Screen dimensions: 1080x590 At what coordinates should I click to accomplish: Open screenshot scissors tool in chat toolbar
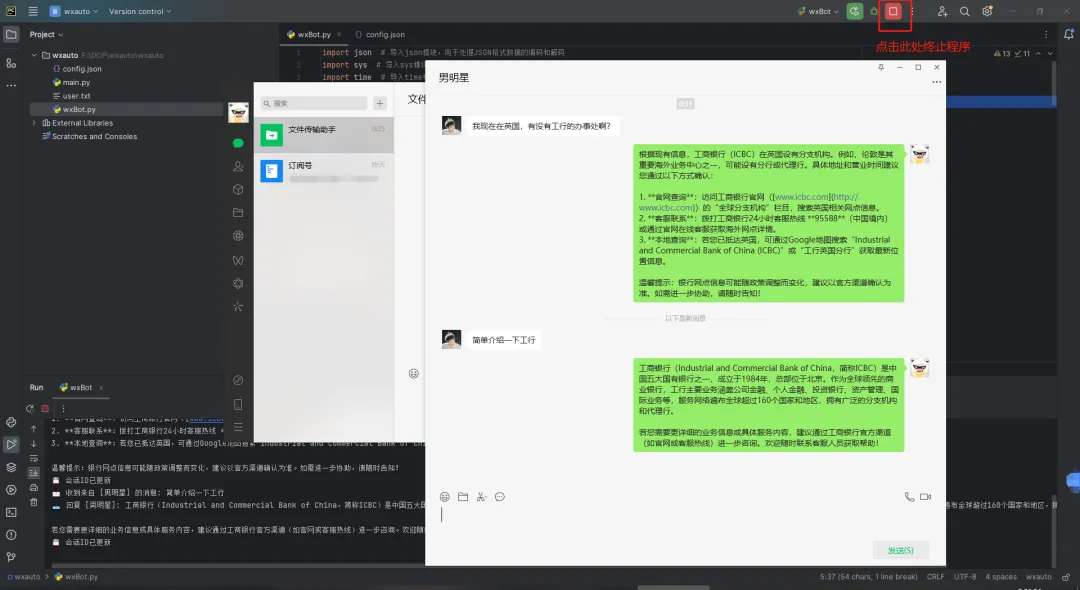pyautogui.click(x=481, y=497)
